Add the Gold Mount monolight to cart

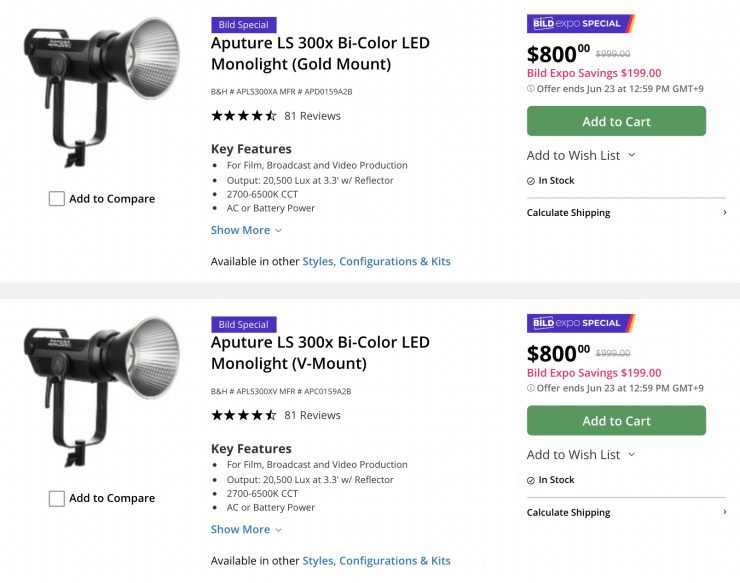pyautogui.click(x=616, y=122)
